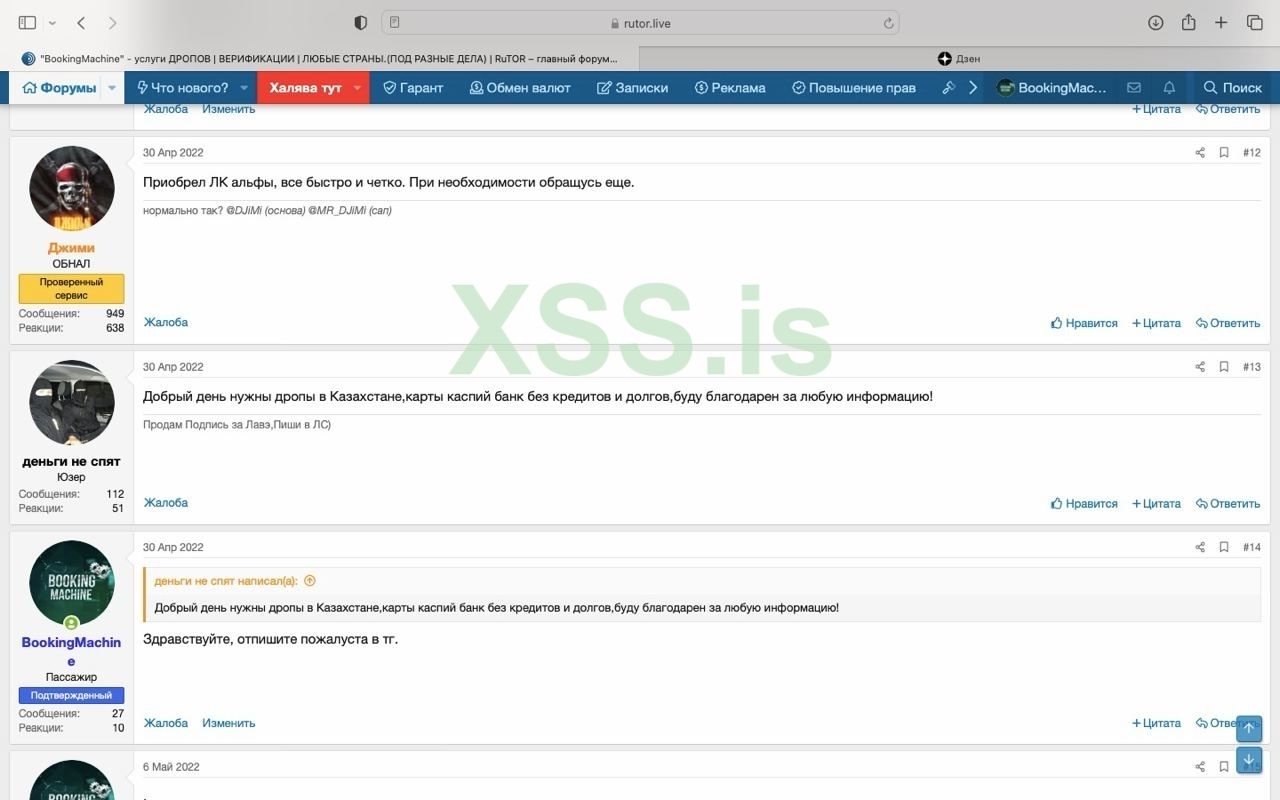
Task: Go back to the previous page
Action: point(82,23)
